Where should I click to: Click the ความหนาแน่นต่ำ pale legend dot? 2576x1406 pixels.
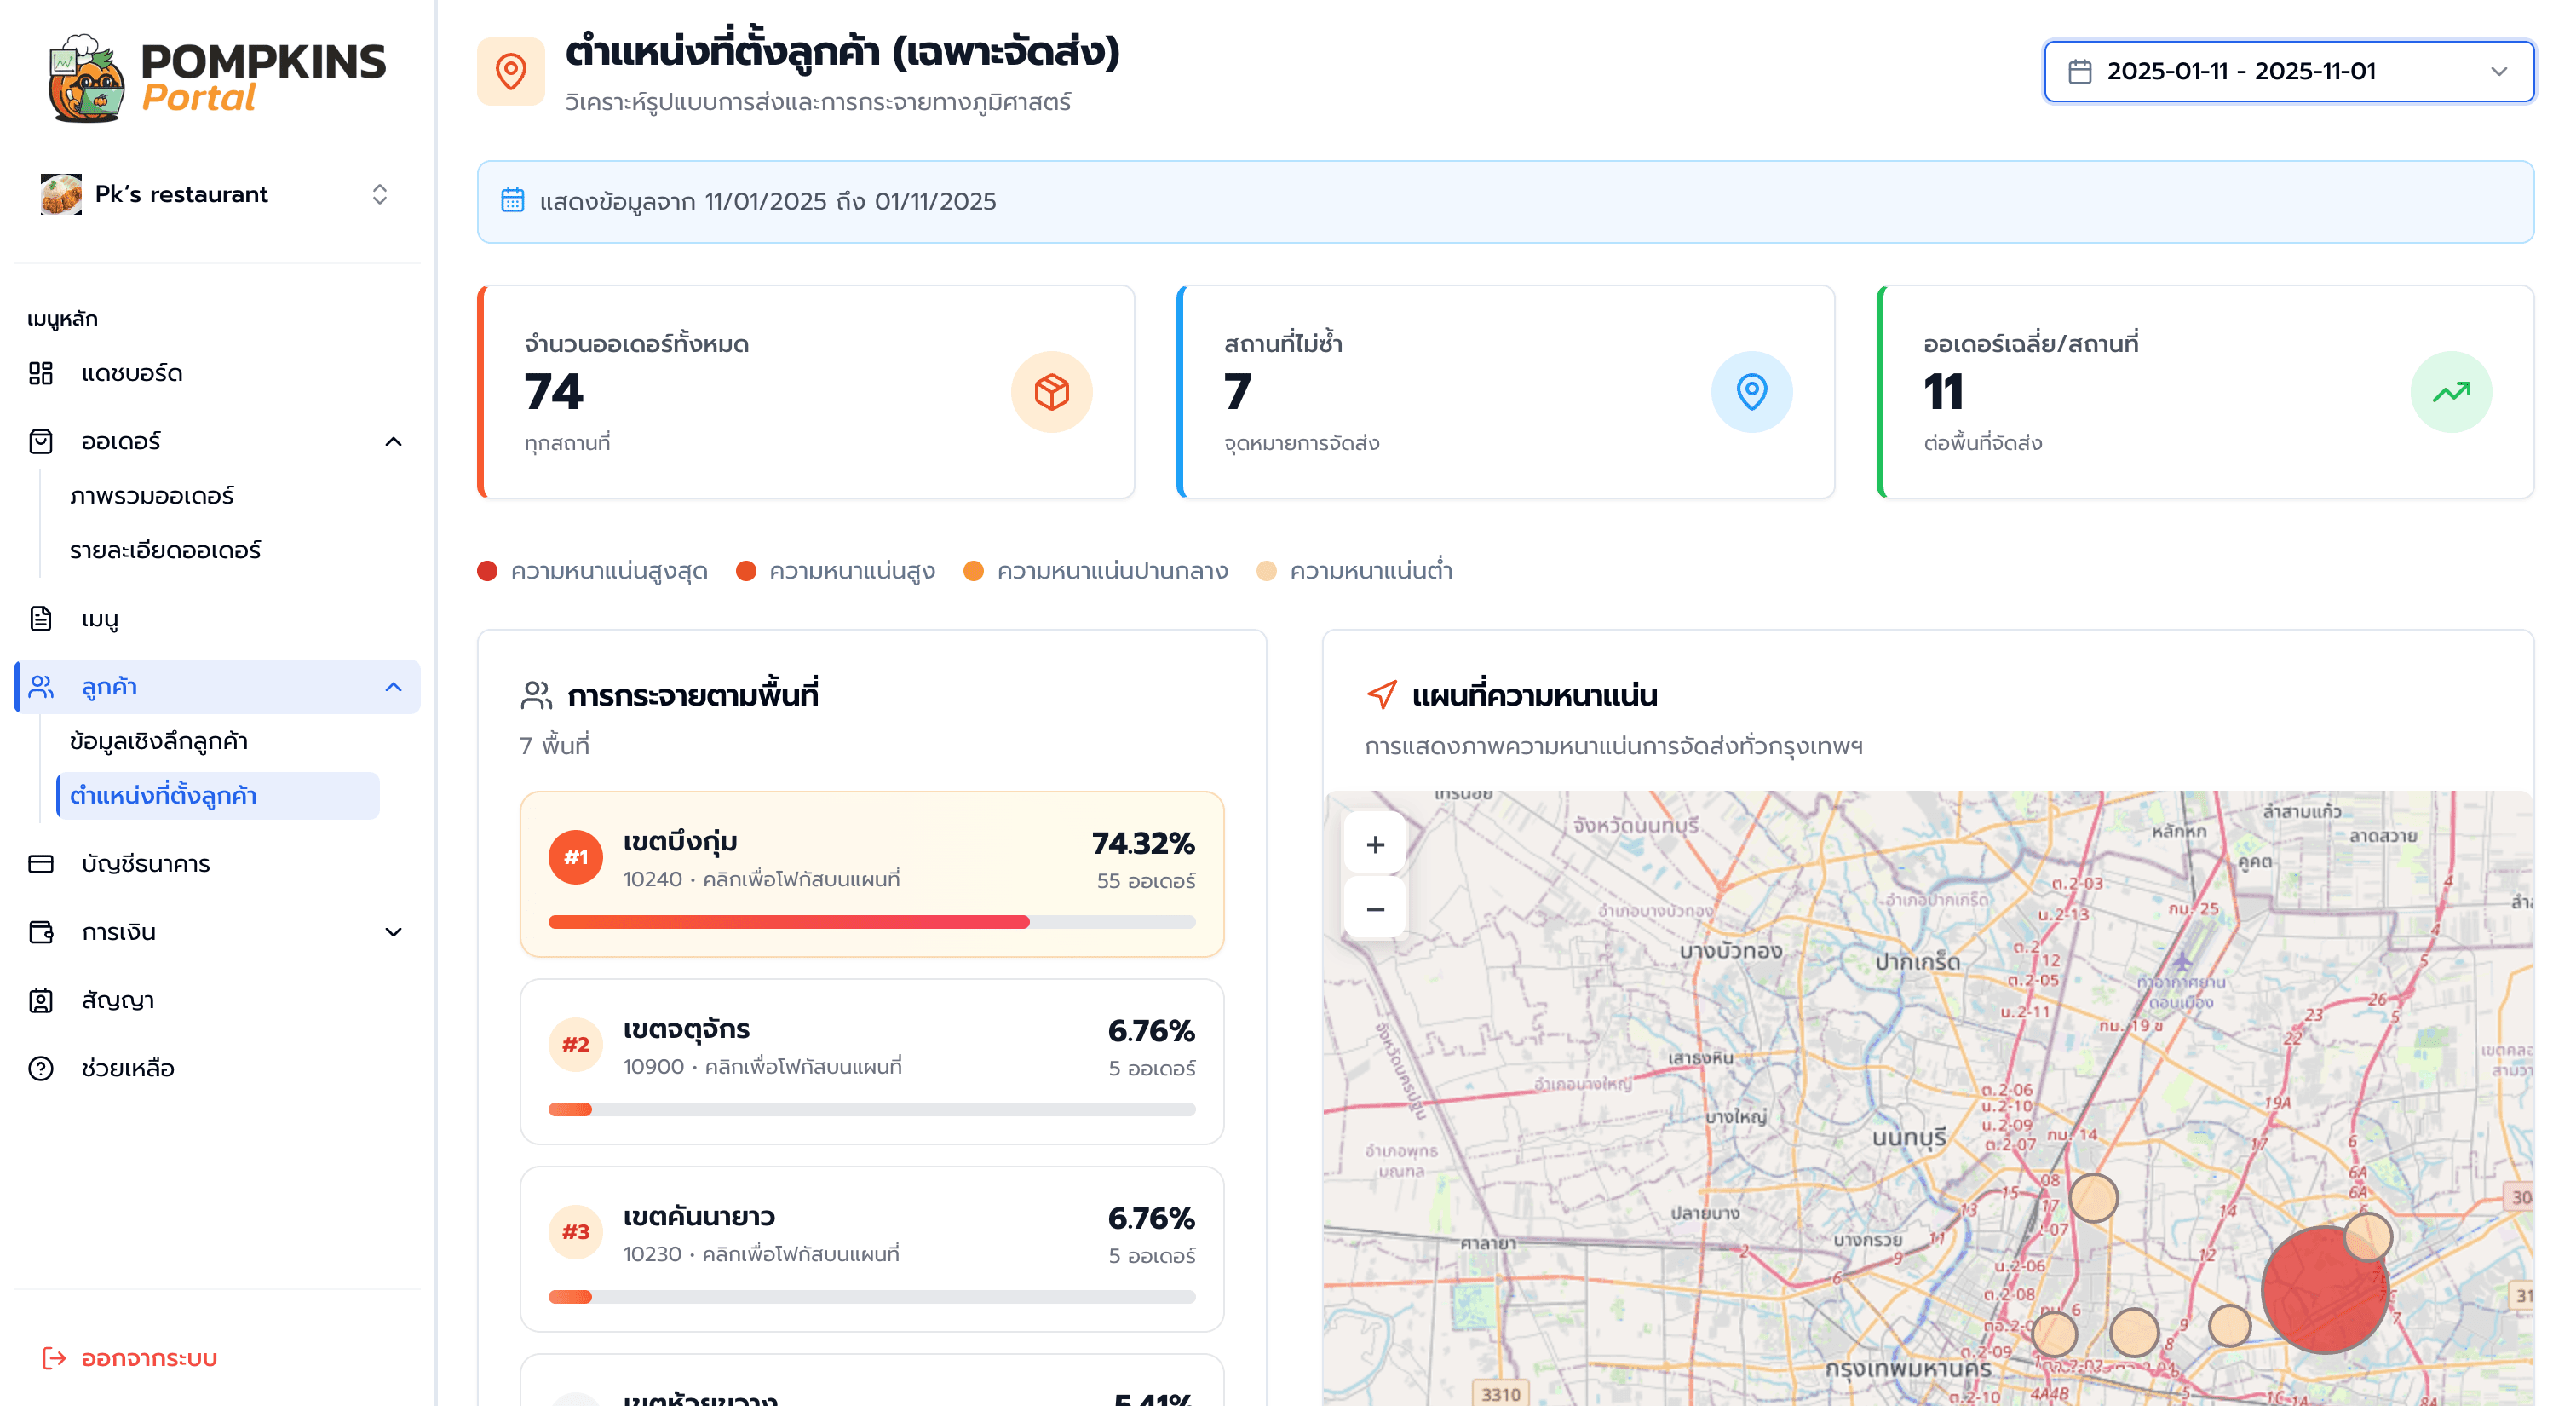coord(1266,571)
